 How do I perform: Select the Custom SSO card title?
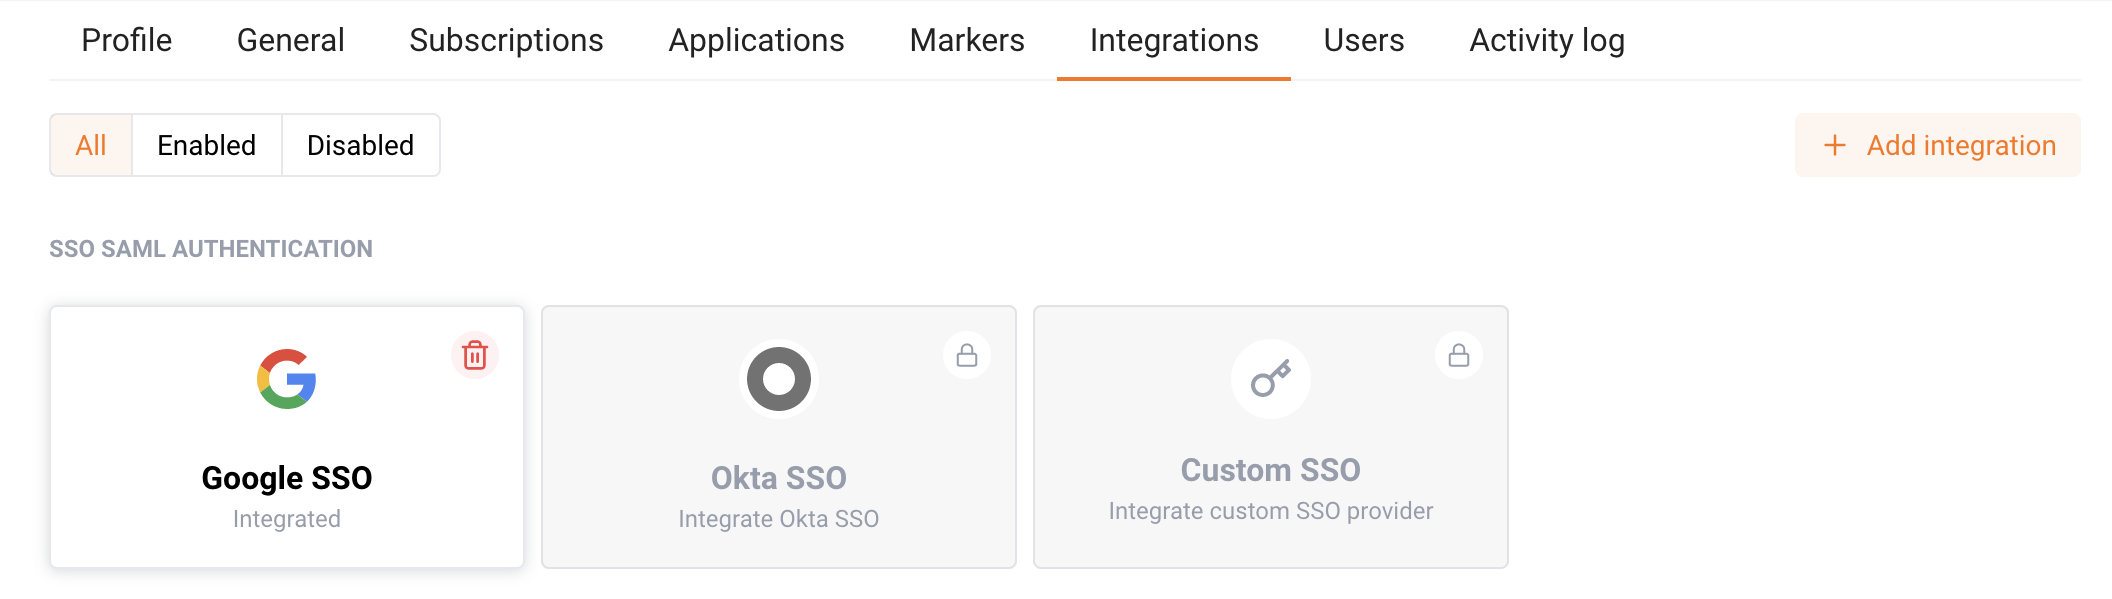point(1271,470)
